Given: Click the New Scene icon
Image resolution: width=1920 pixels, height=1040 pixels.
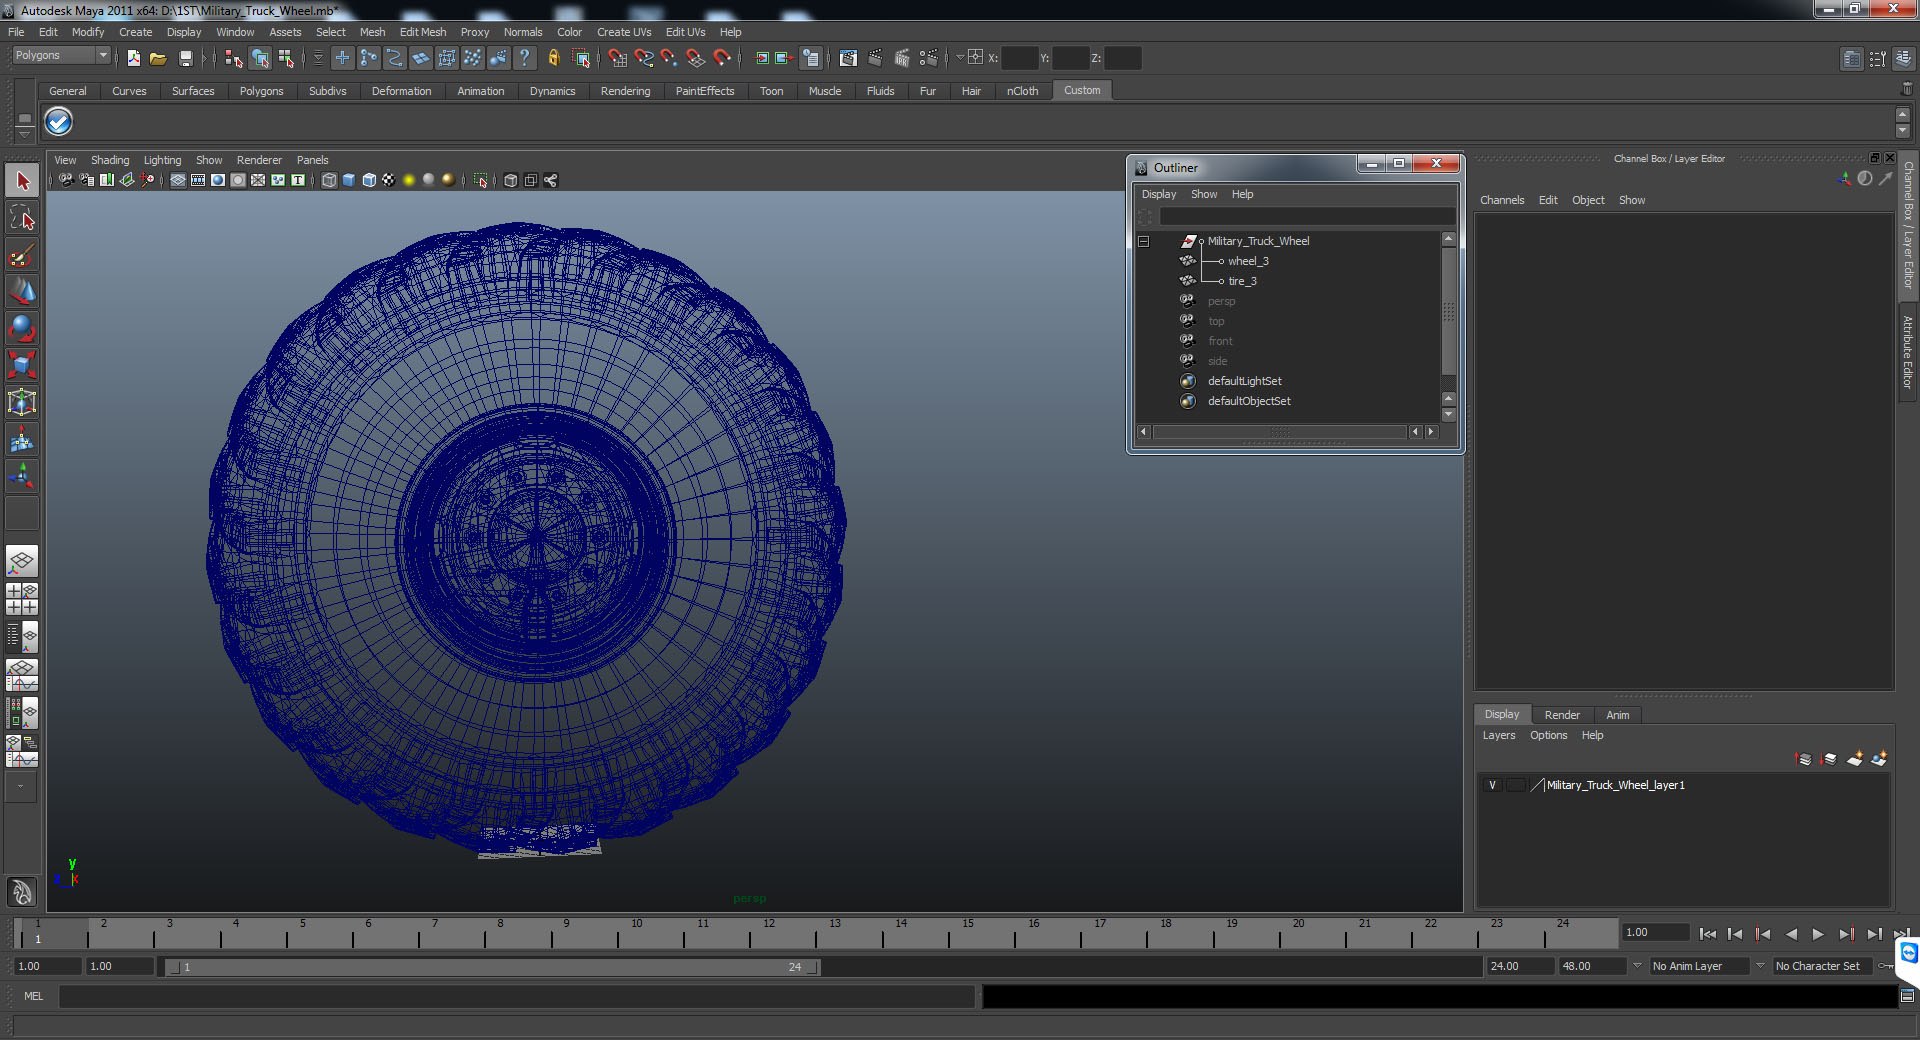Looking at the screenshot, I should coord(133,58).
